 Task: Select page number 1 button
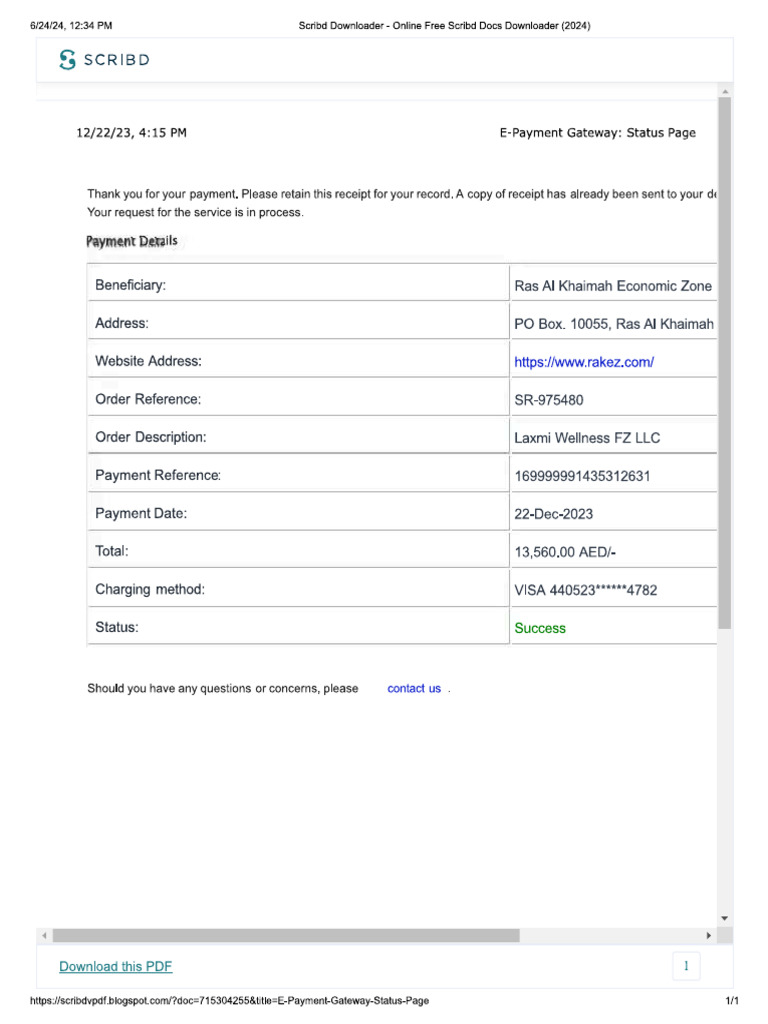[686, 966]
